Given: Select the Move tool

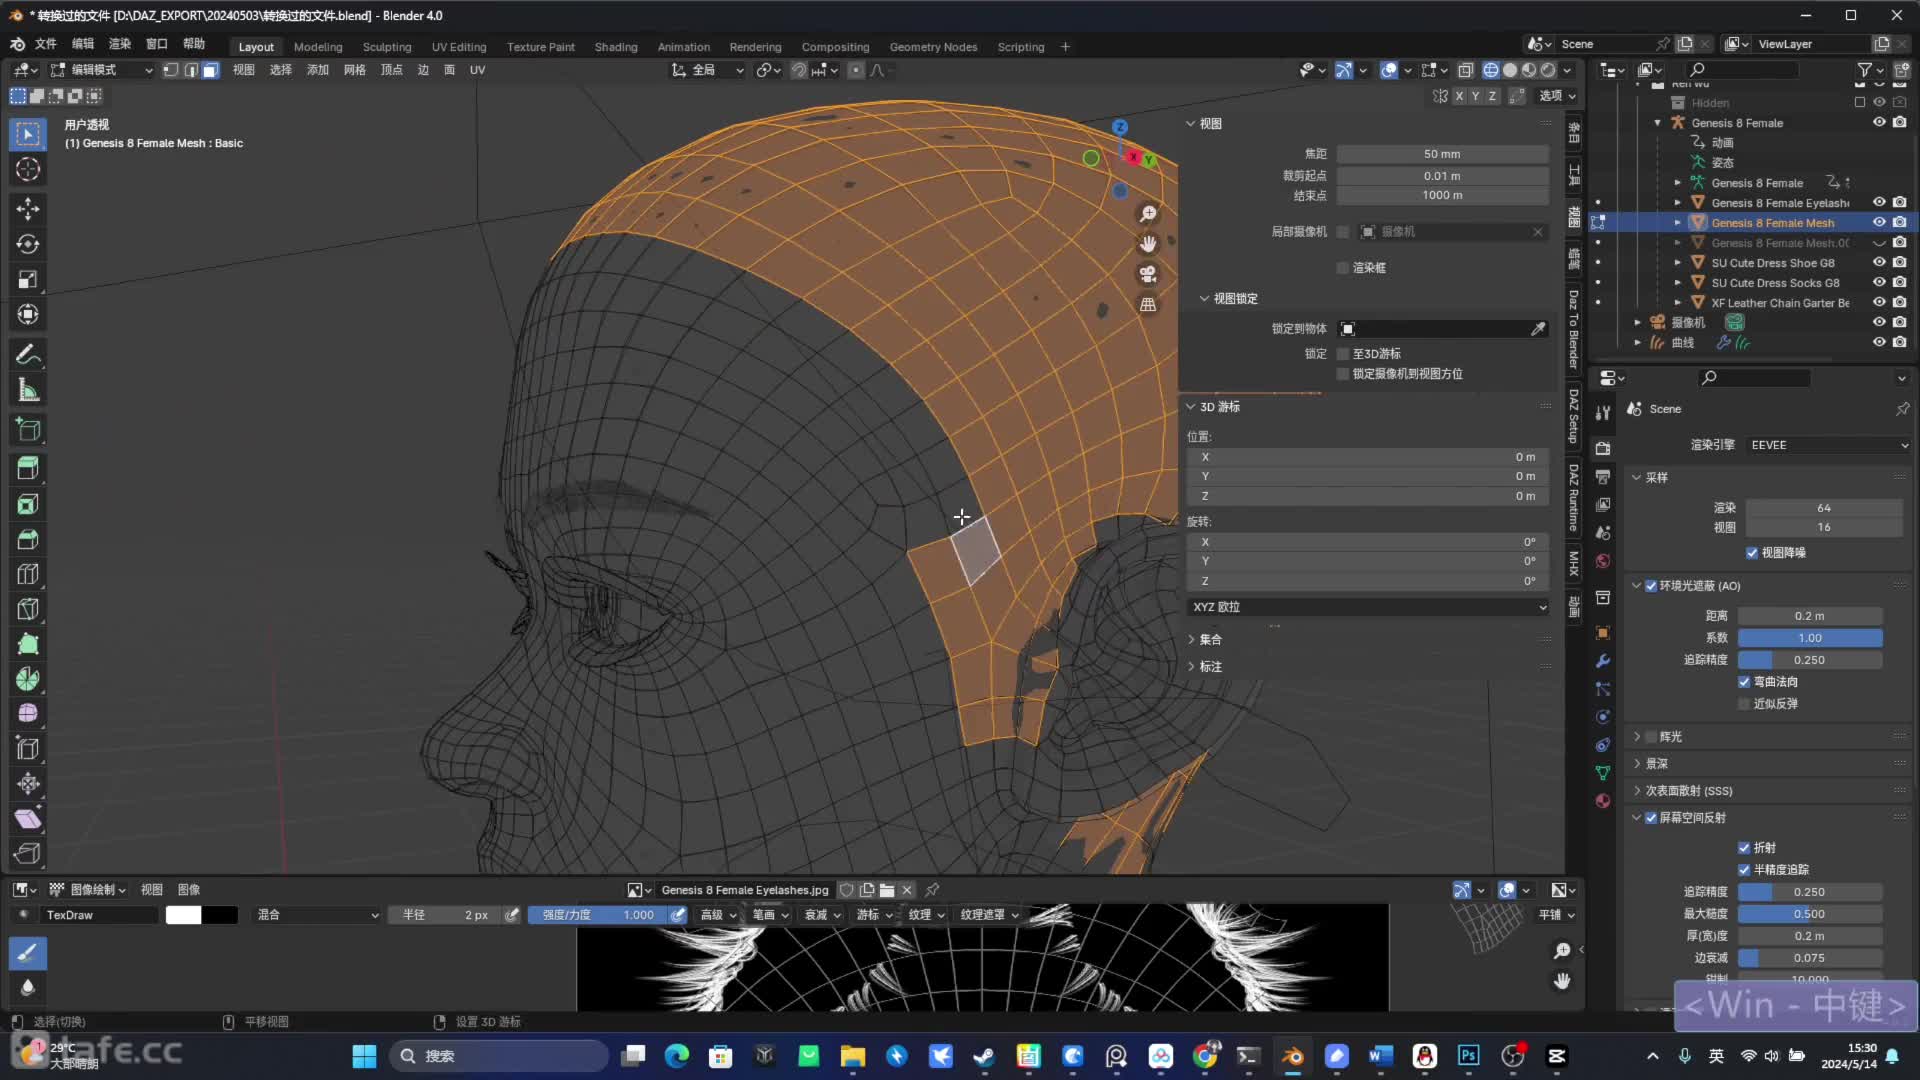Looking at the screenshot, I should click(28, 208).
